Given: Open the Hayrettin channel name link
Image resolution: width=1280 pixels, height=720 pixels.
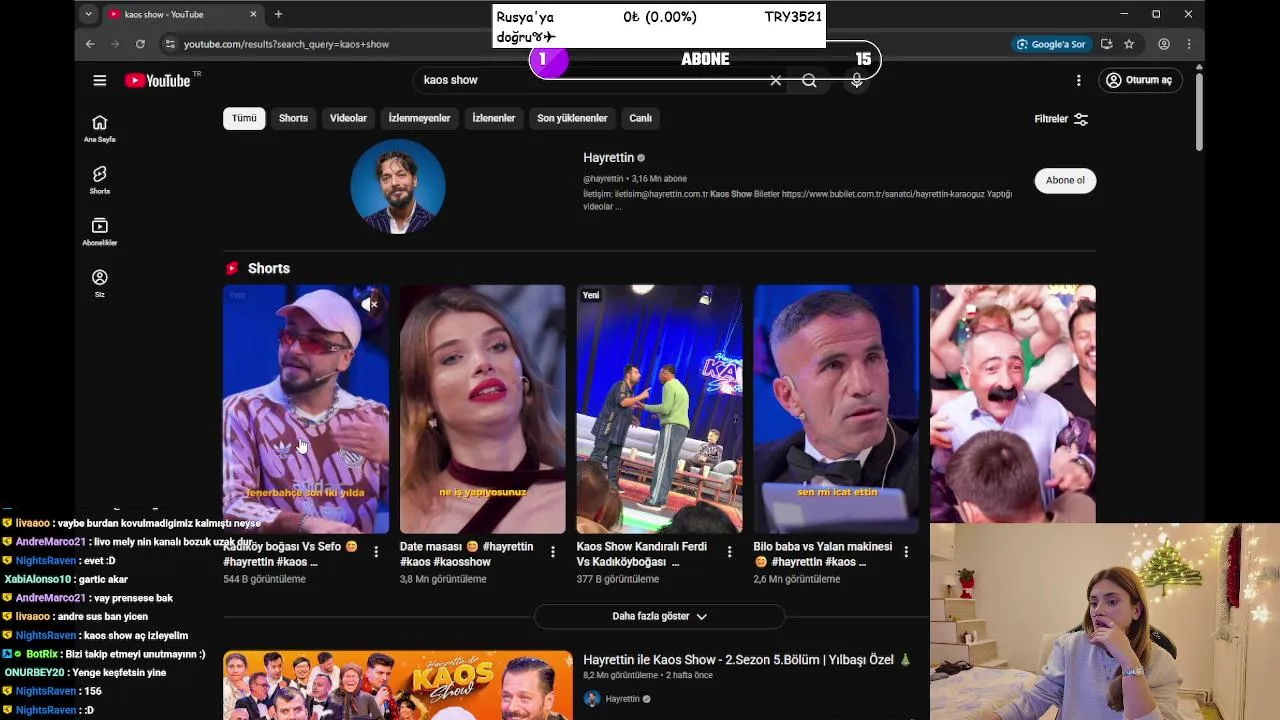Looking at the screenshot, I should point(609,157).
